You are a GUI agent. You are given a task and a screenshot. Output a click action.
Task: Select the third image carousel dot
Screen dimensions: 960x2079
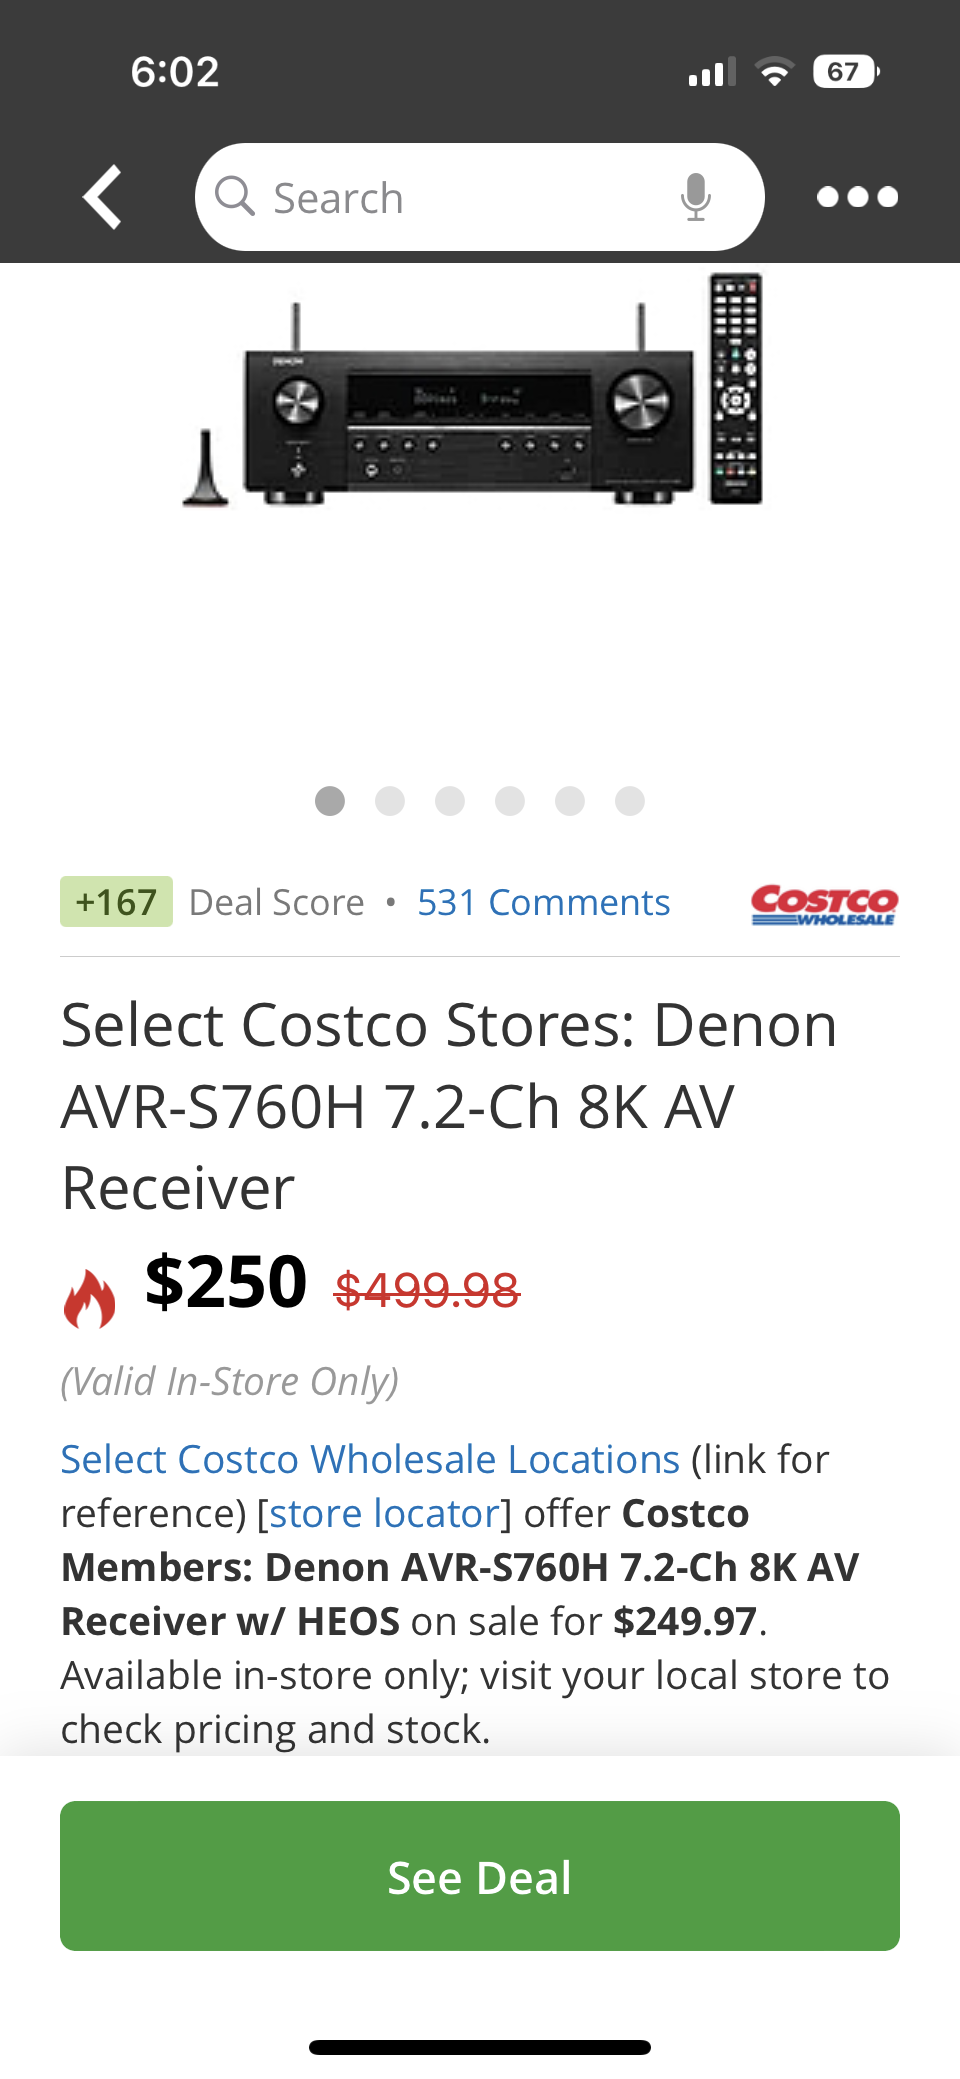(x=450, y=801)
